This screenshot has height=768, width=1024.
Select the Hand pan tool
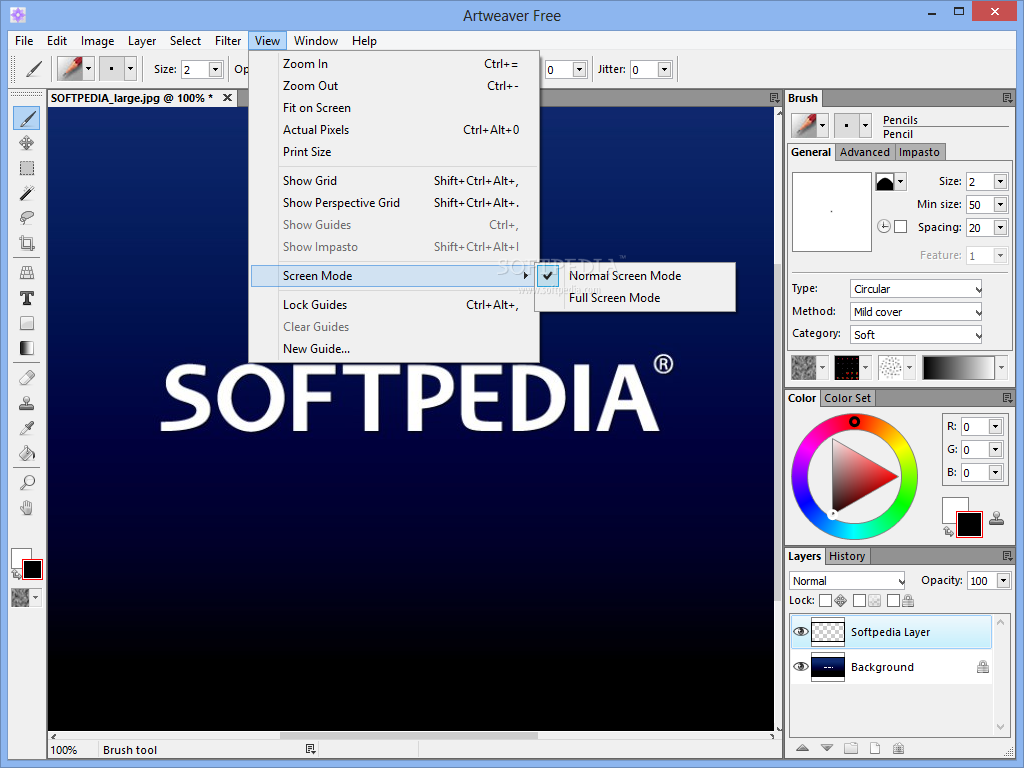pyautogui.click(x=27, y=508)
